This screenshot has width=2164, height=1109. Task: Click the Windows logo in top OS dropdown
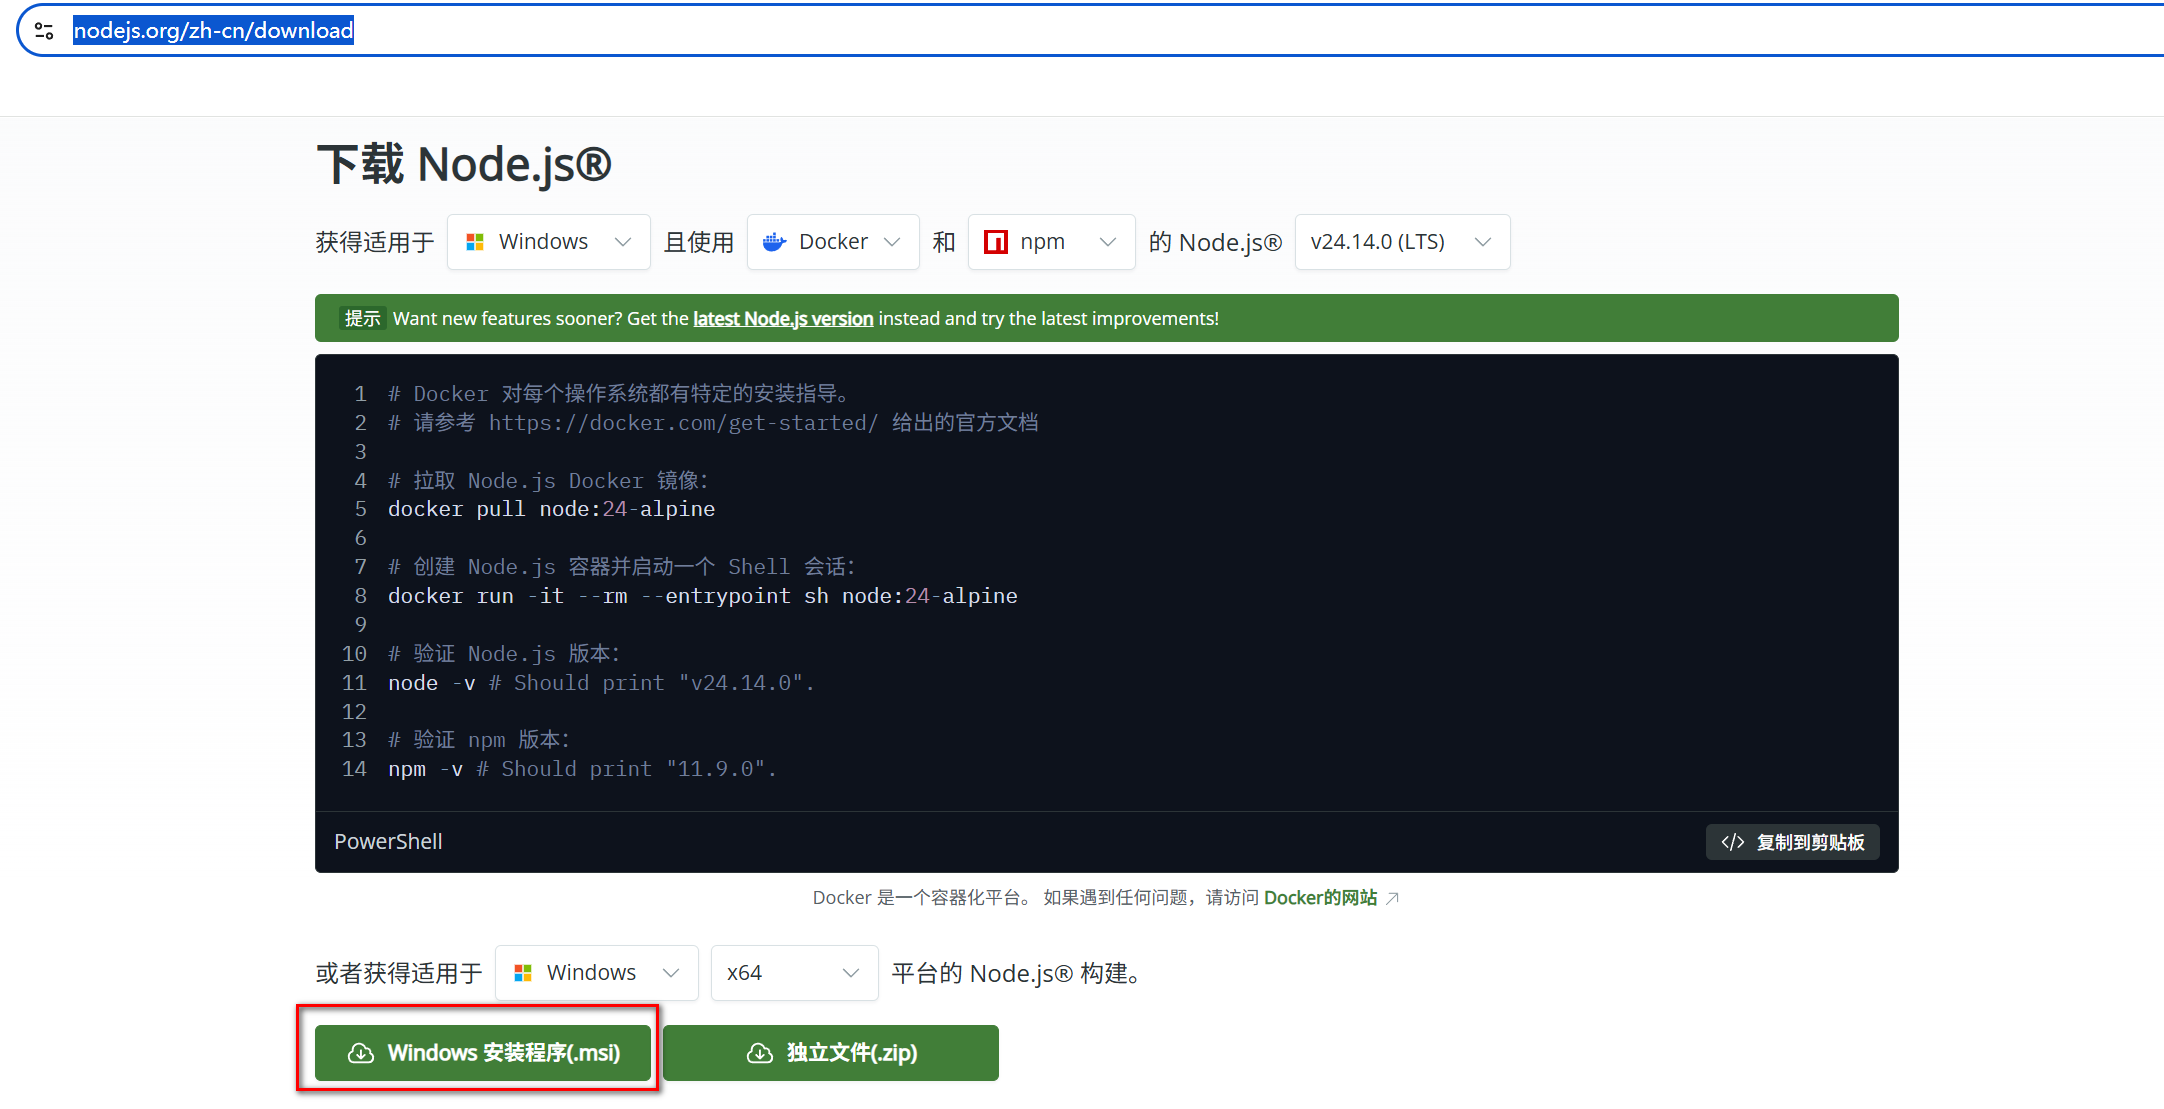475,242
